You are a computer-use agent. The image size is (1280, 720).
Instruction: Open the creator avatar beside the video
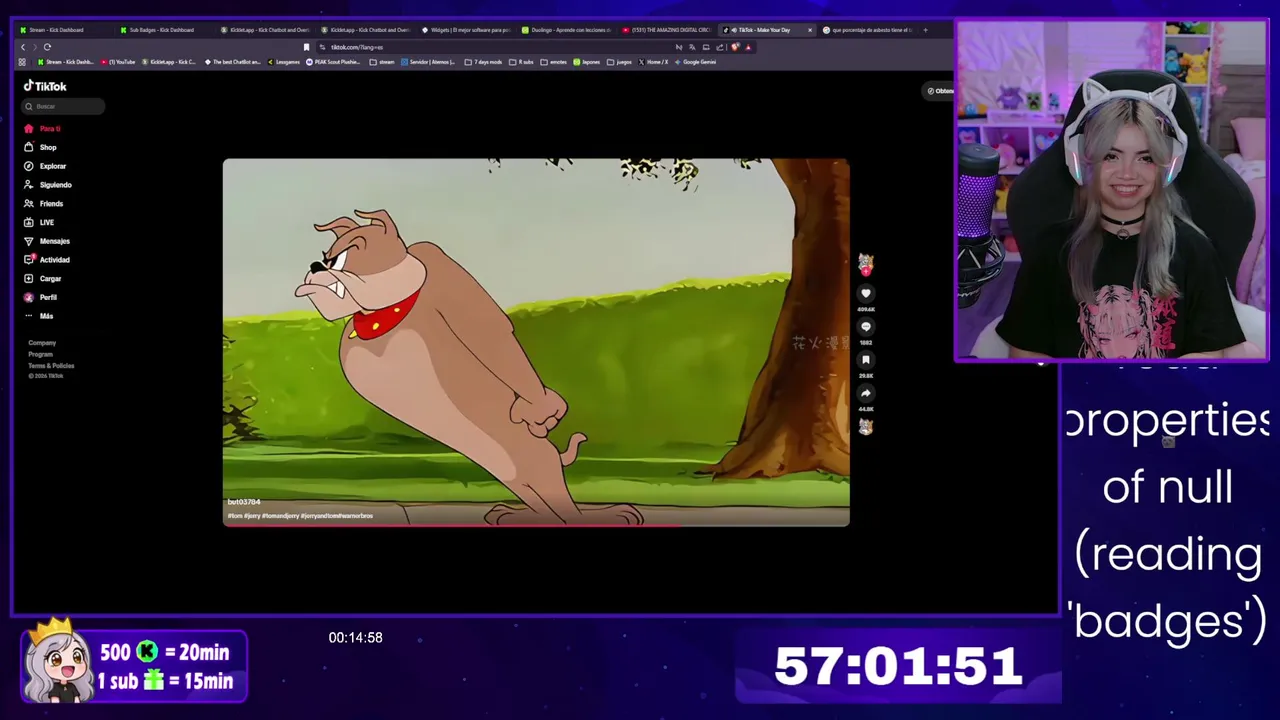[866, 263]
